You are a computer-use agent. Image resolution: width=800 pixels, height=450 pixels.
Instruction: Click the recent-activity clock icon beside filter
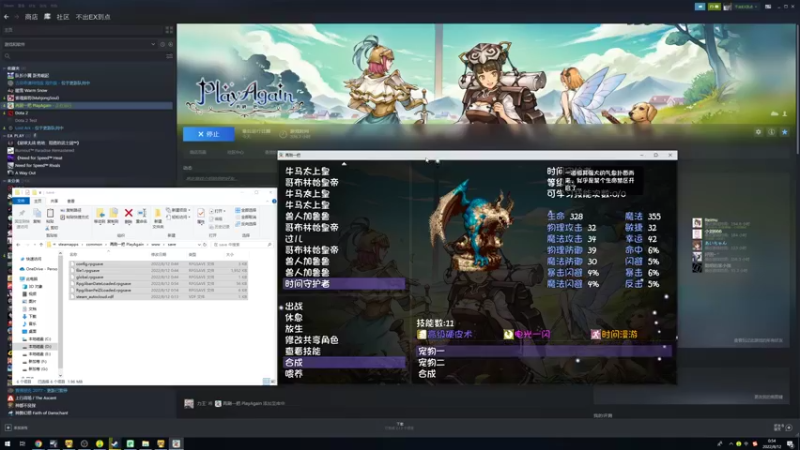click(x=163, y=44)
